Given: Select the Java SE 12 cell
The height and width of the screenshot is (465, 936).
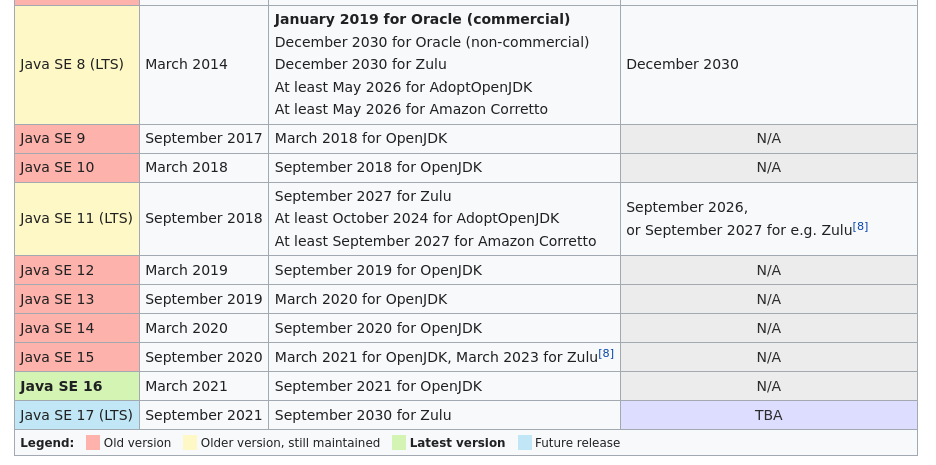Looking at the screenshot, I should [77, 270].
